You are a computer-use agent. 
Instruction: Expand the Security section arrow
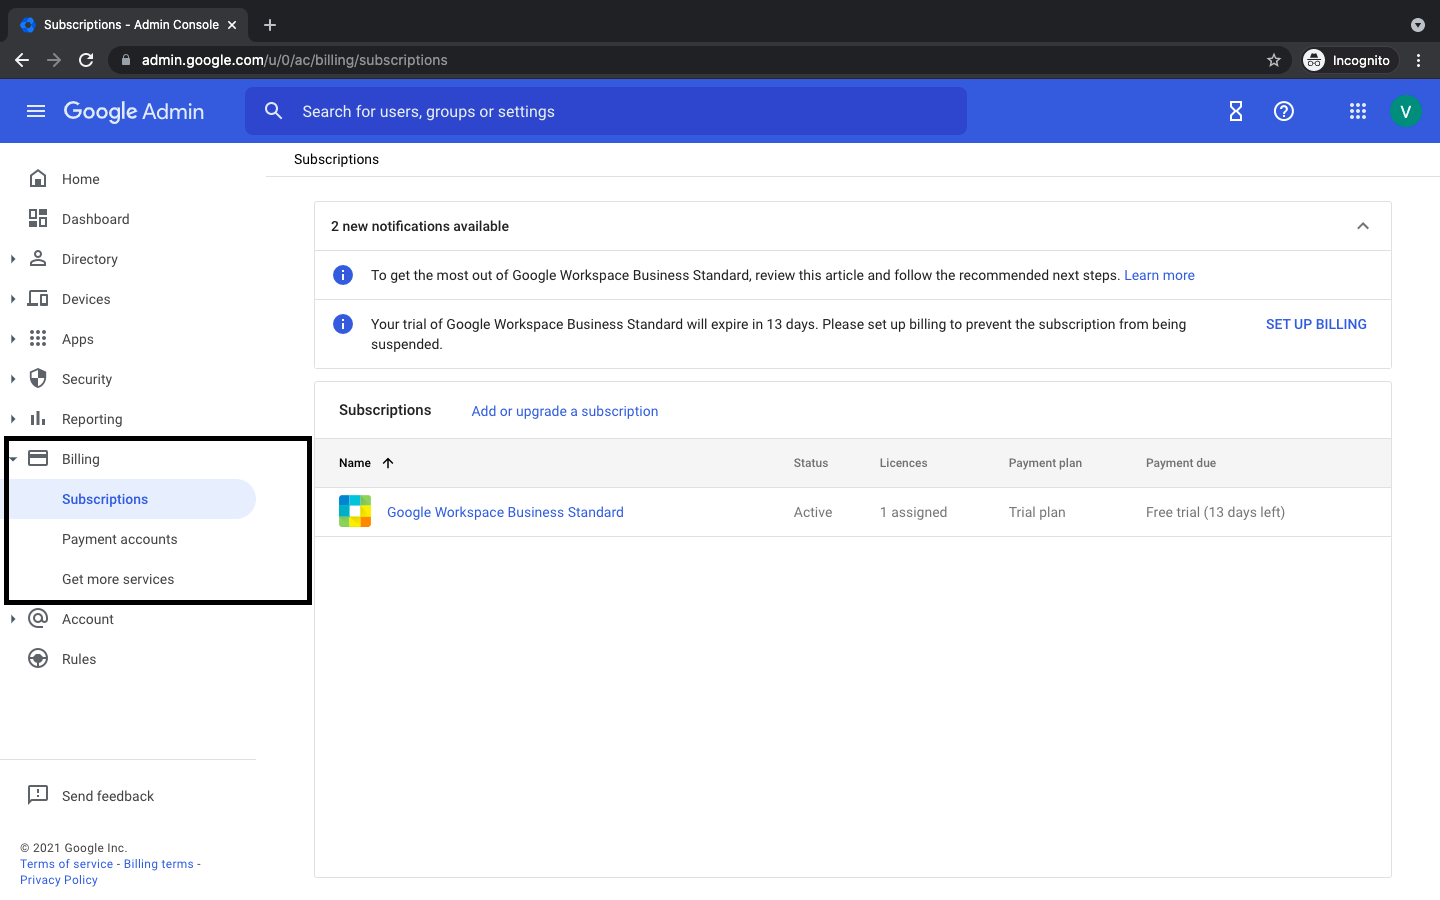(x=13, y=379)
